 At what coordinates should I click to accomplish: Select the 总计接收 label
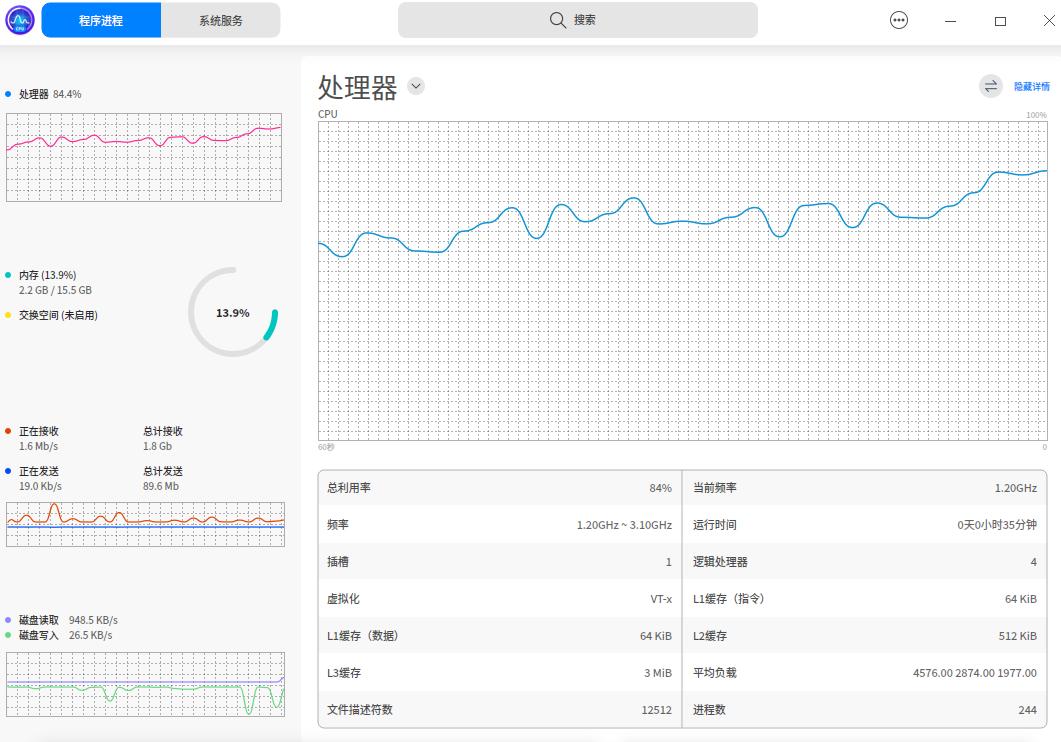coord(163,431)
